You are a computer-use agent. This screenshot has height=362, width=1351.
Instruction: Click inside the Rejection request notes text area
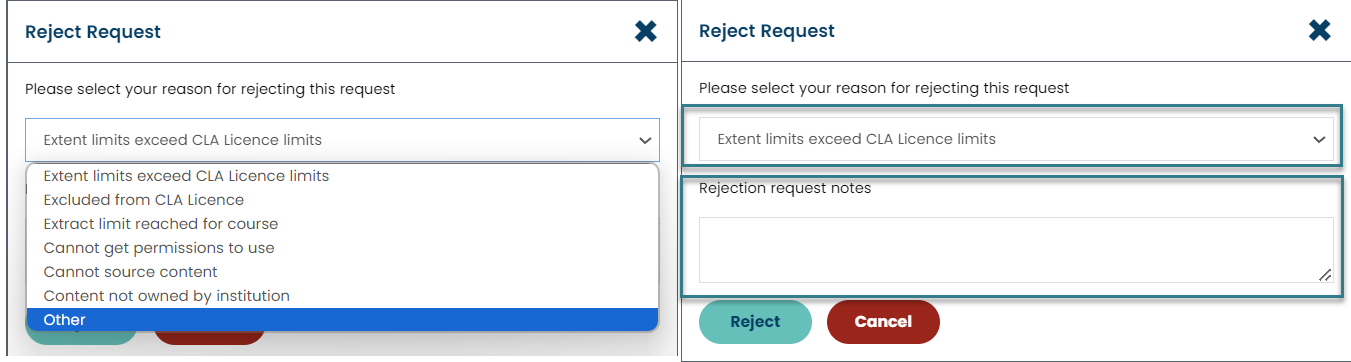pos(1016,250)
